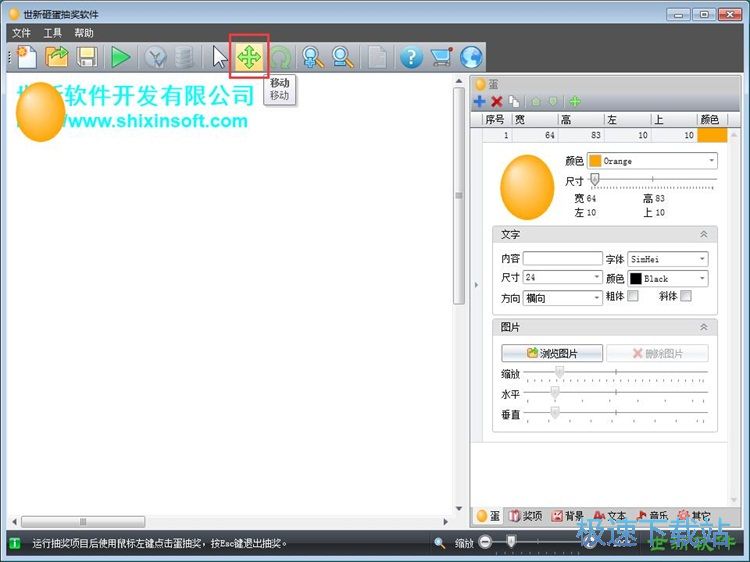Click the green Run lottery play icon
Screen dimensions: 750x562
tap(121, 57)
